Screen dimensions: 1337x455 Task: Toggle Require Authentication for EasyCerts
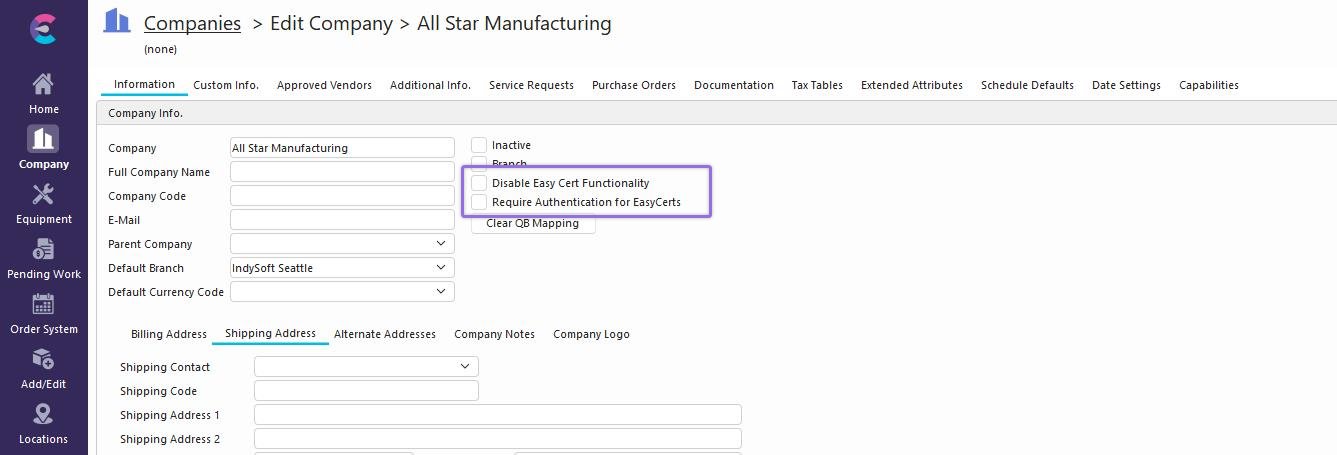[x=479, y=202]
